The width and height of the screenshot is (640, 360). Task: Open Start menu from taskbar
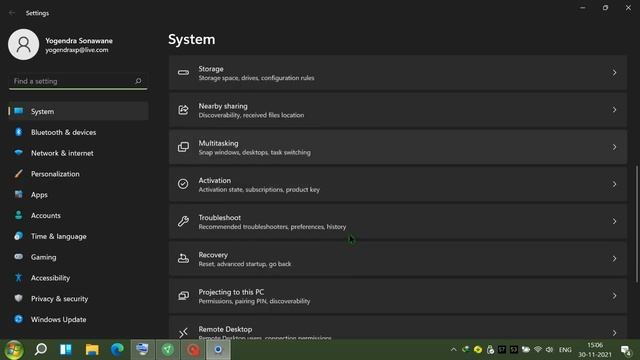[x=14, y=349]
